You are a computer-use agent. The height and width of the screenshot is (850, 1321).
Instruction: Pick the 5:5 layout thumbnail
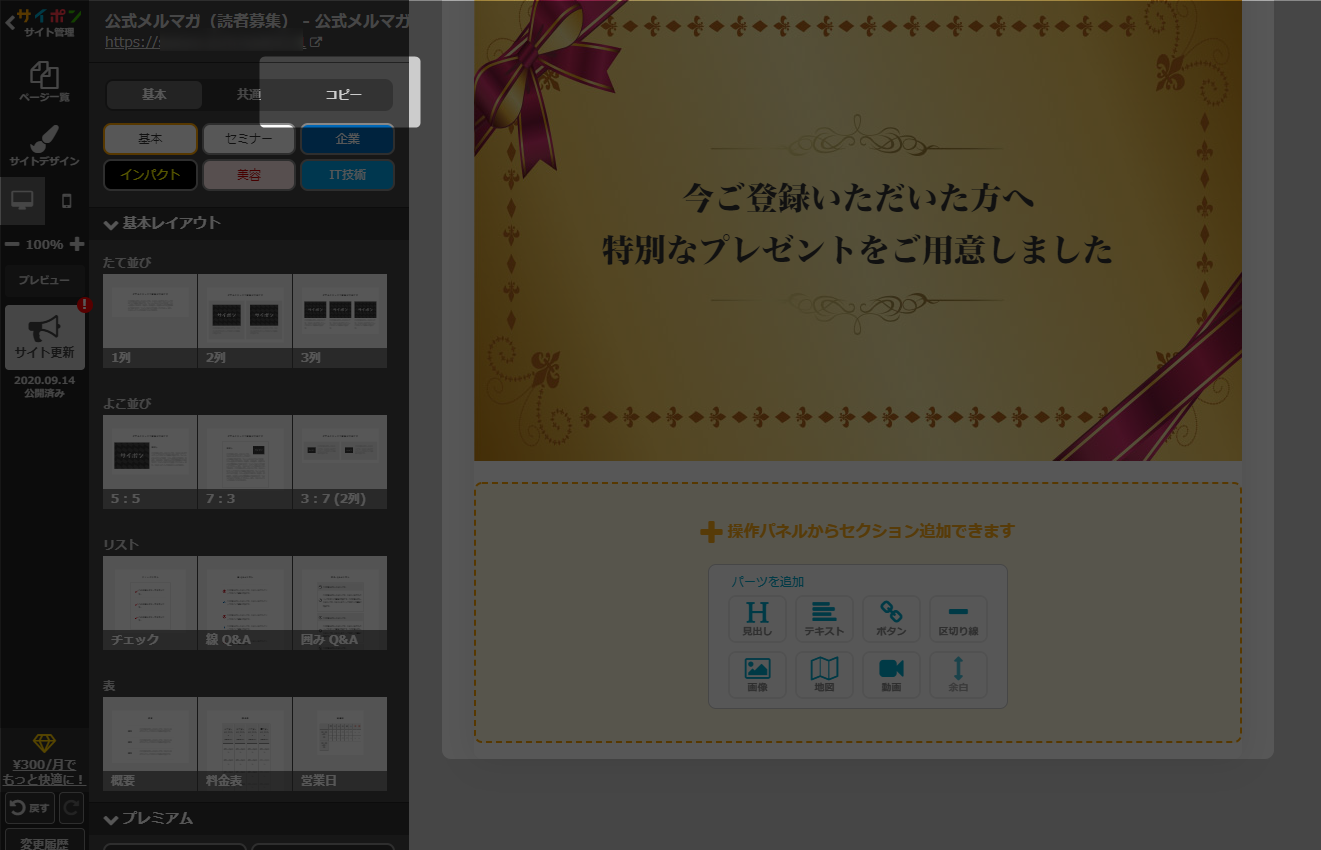150,462
